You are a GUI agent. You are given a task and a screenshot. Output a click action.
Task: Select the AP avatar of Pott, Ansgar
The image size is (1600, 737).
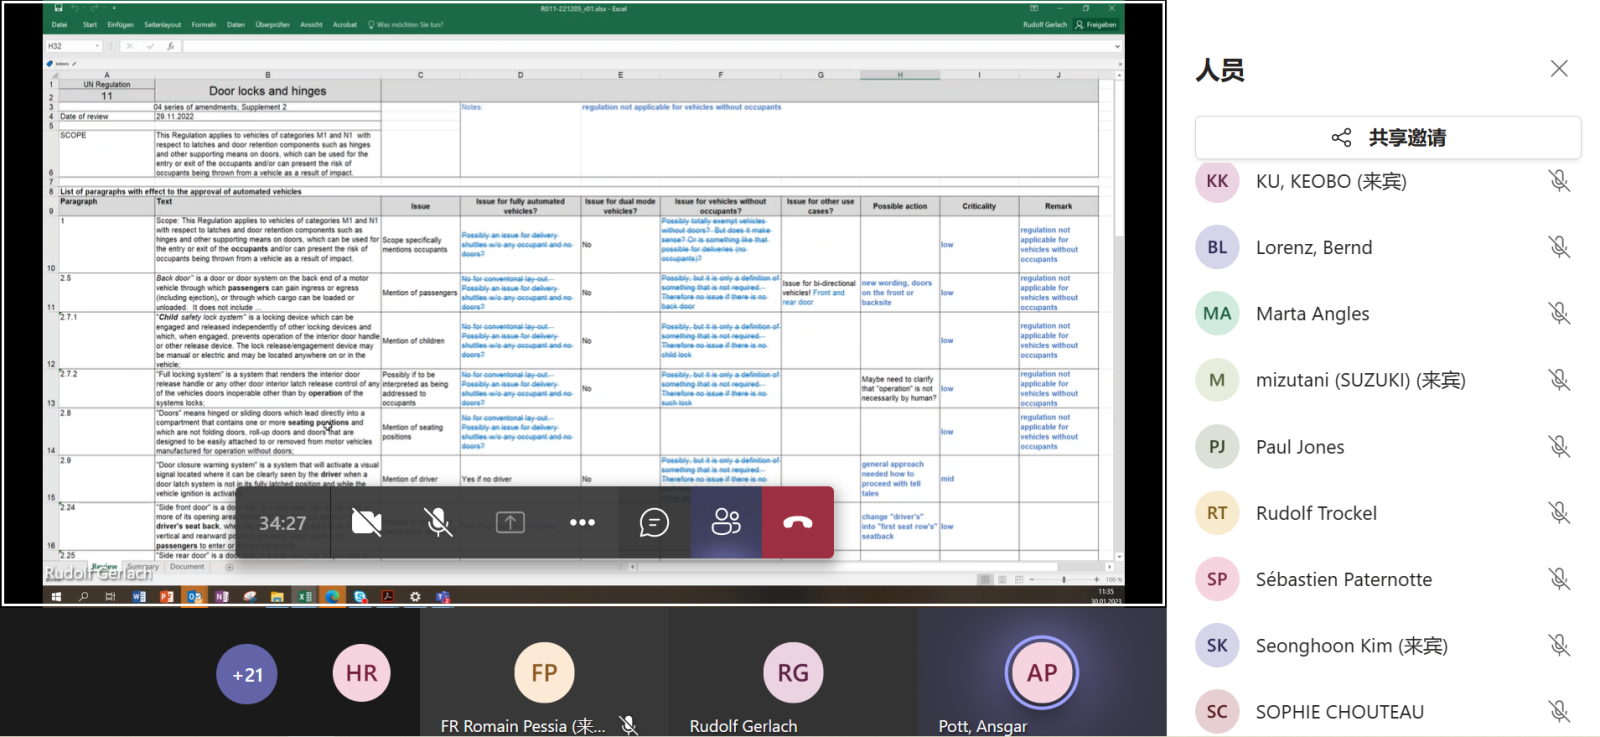pos(1041,673)
